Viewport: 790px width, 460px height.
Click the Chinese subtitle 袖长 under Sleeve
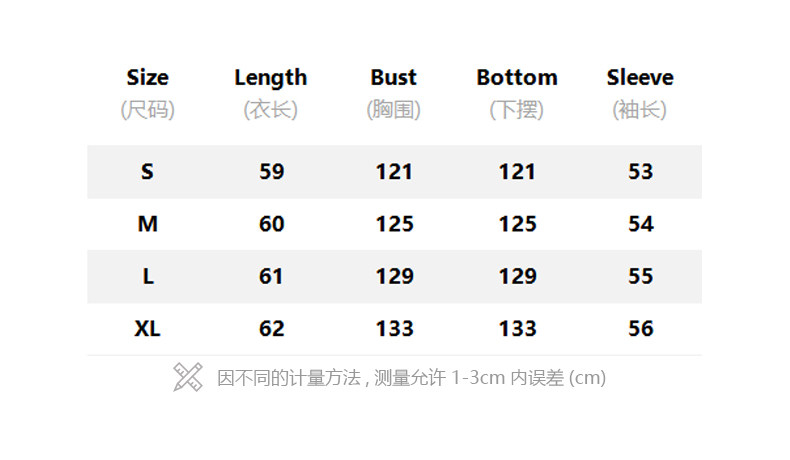[x=640, y=110]
